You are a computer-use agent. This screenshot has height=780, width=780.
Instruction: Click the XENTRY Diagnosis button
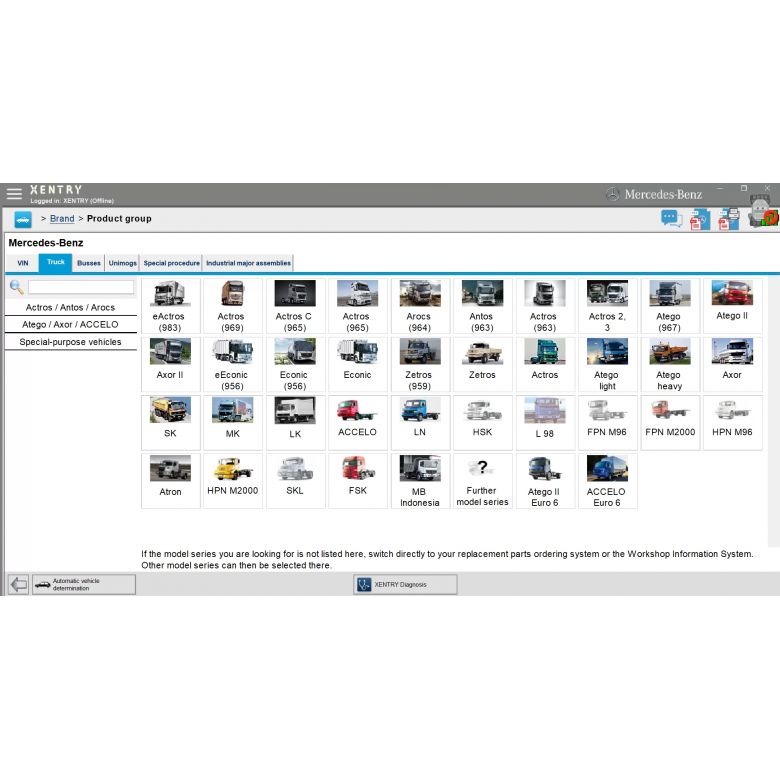405,584
